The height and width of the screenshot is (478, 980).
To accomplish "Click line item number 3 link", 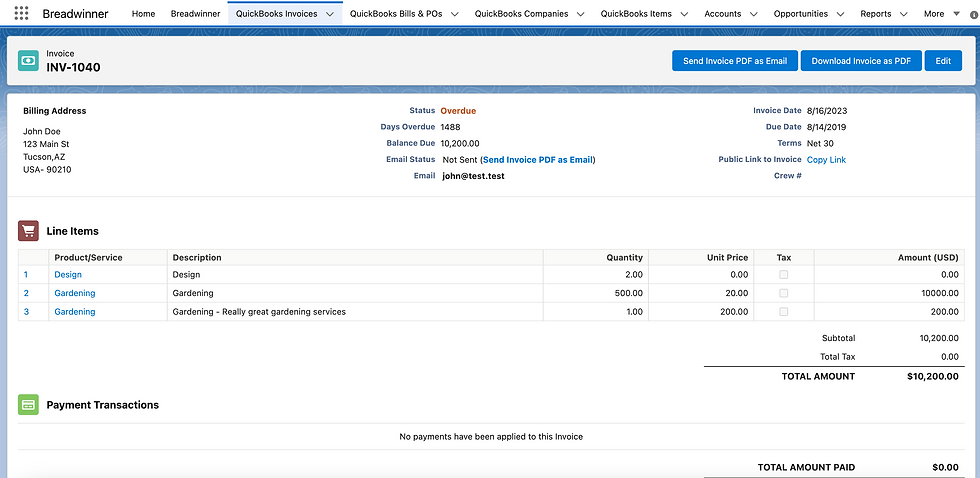I will (26, 311).
